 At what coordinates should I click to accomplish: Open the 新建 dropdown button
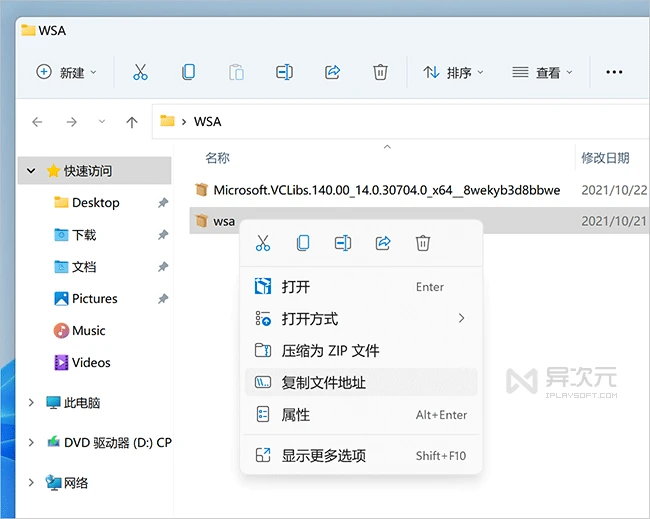pos(66,72)
